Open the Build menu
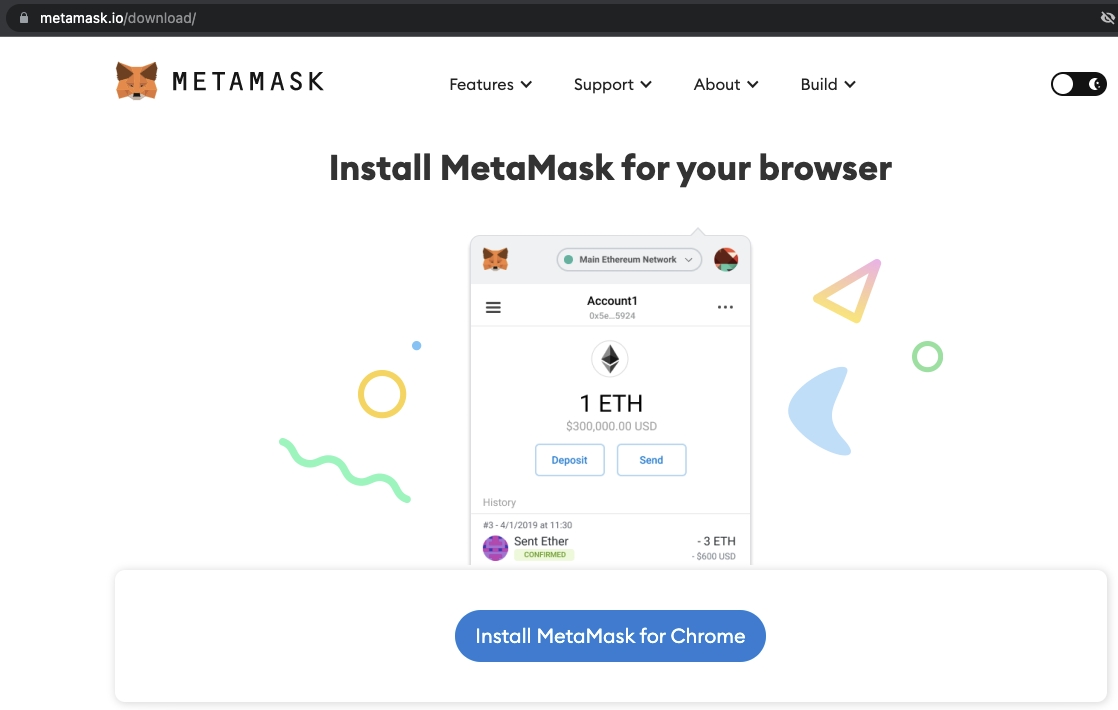The image size is (1118, 710). click(828, 84)
